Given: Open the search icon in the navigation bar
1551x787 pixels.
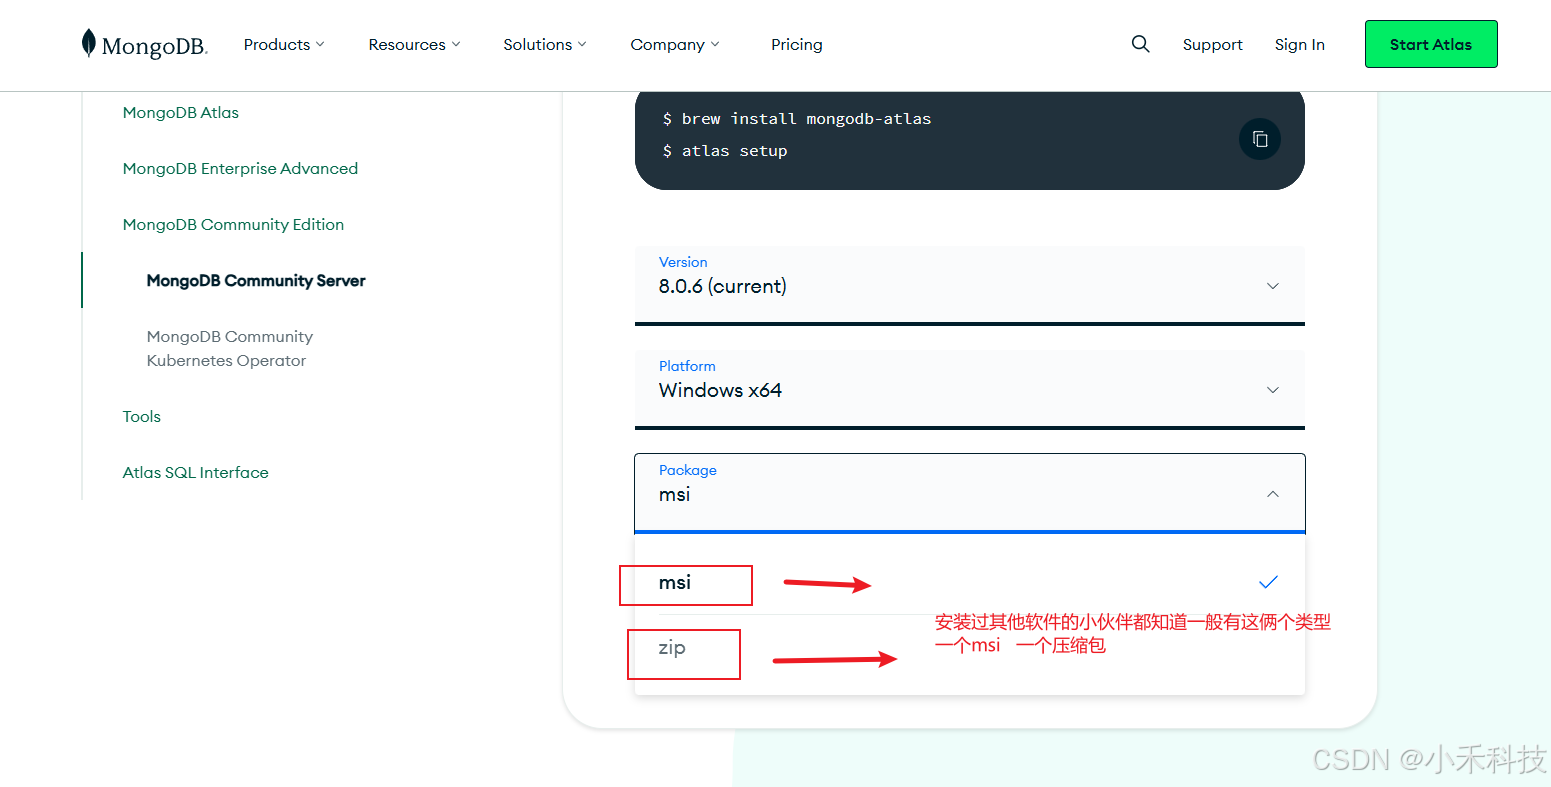Looking at the screenshot, I should click(1140, 44).
